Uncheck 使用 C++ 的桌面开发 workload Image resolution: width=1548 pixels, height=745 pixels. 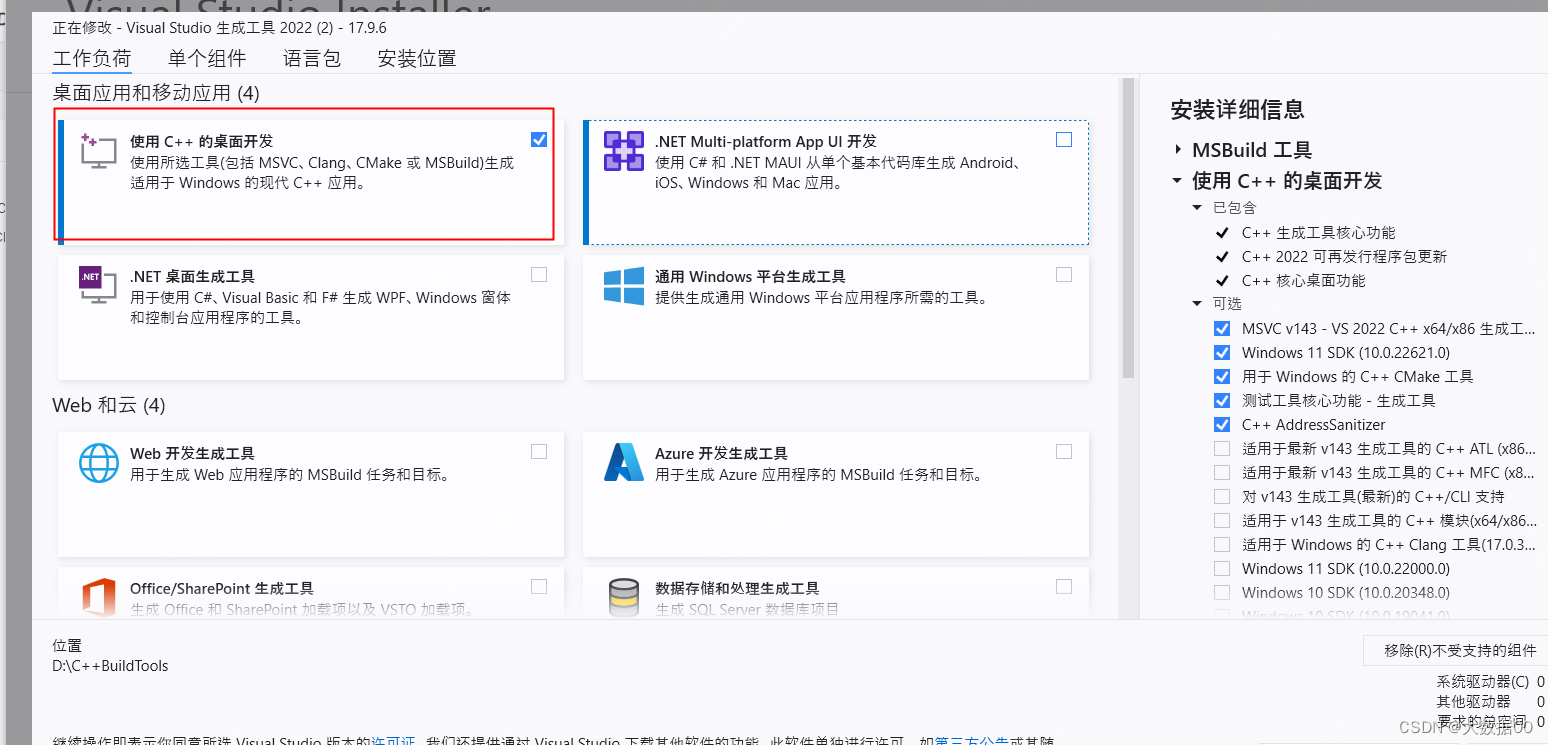[539, 139]
